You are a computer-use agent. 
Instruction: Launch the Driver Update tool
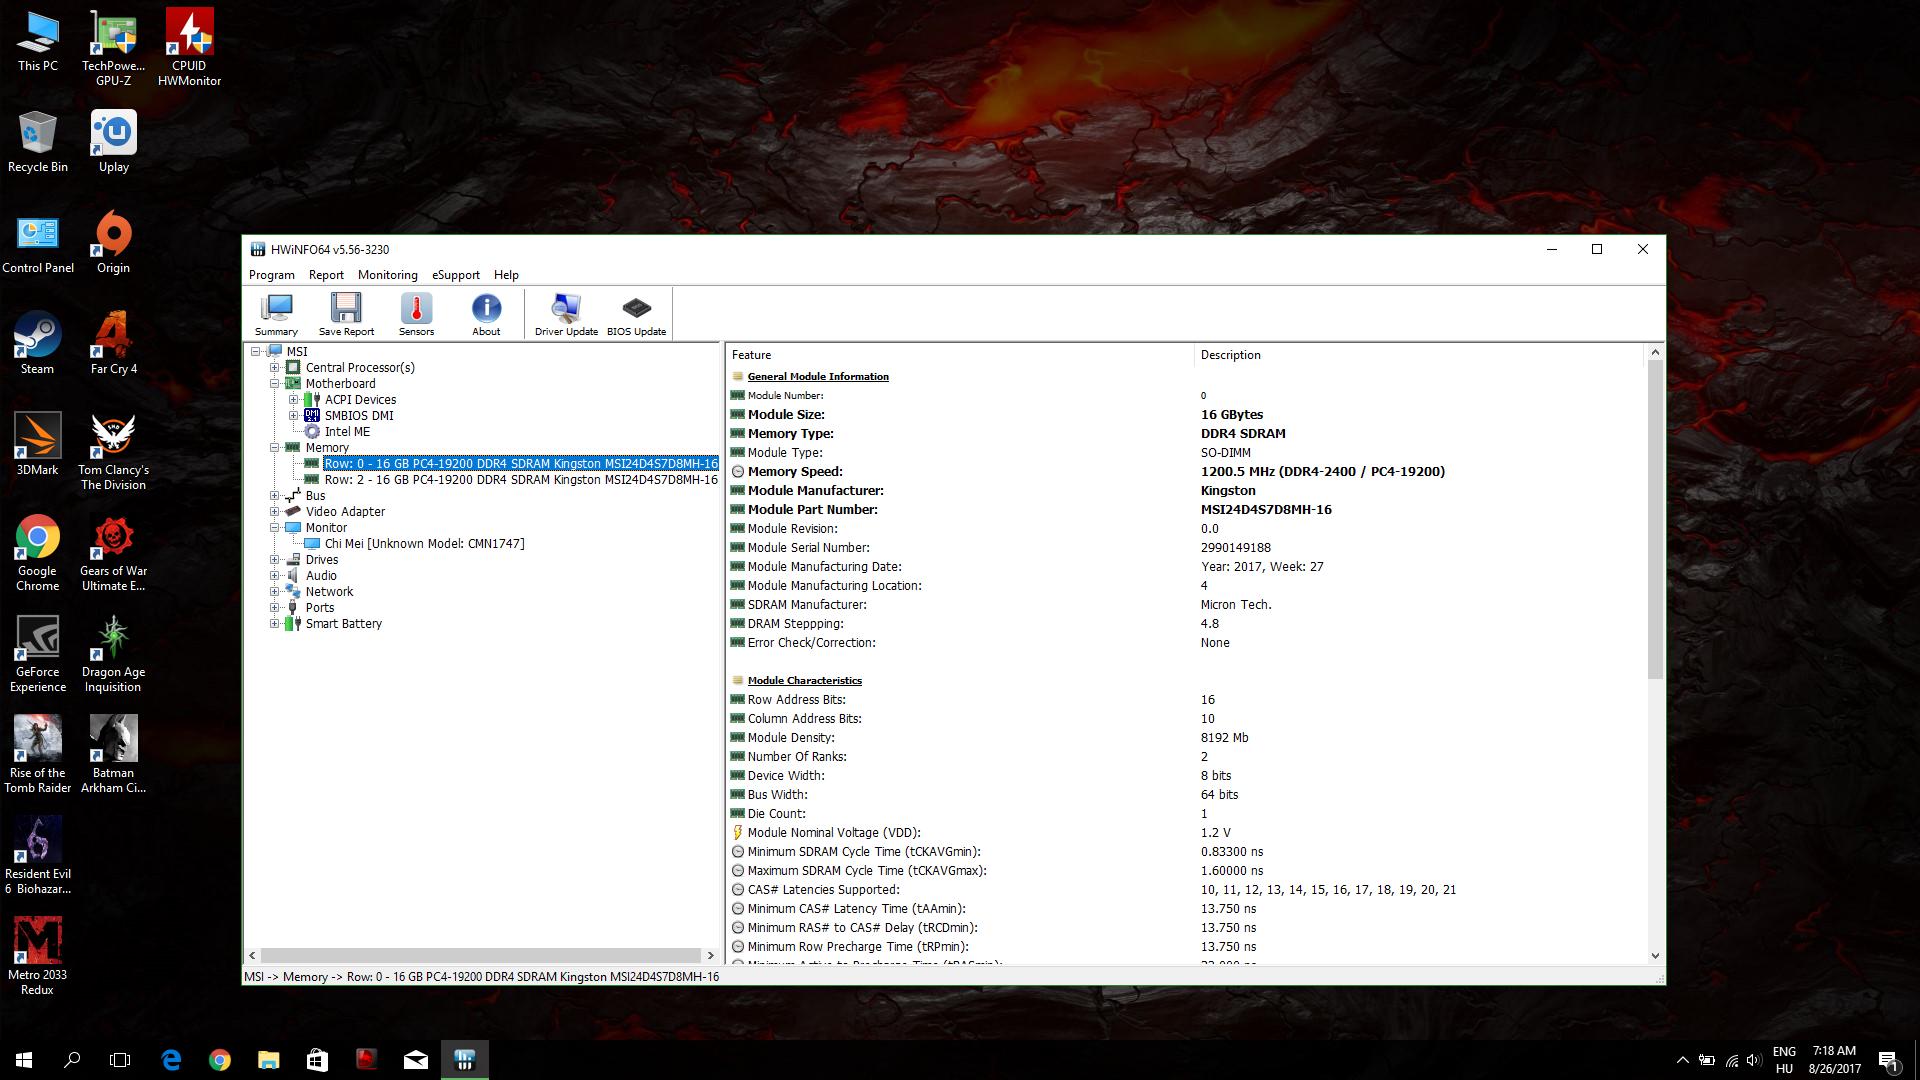click(x=566, y=315)
